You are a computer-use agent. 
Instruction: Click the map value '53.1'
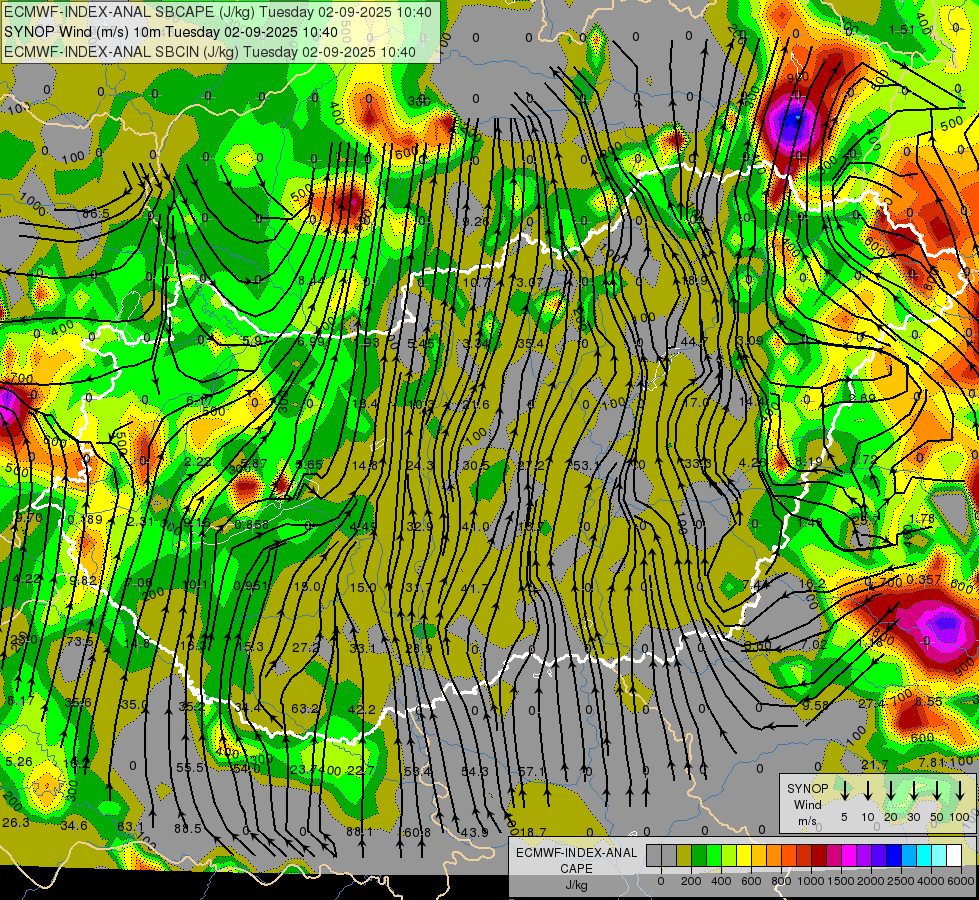click(586, 465)
